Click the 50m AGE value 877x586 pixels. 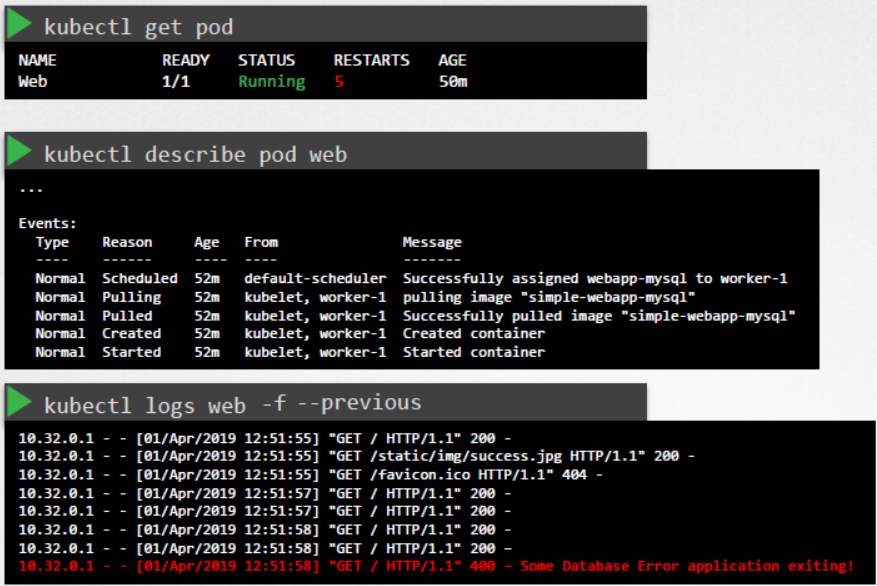tap(452, 81)
